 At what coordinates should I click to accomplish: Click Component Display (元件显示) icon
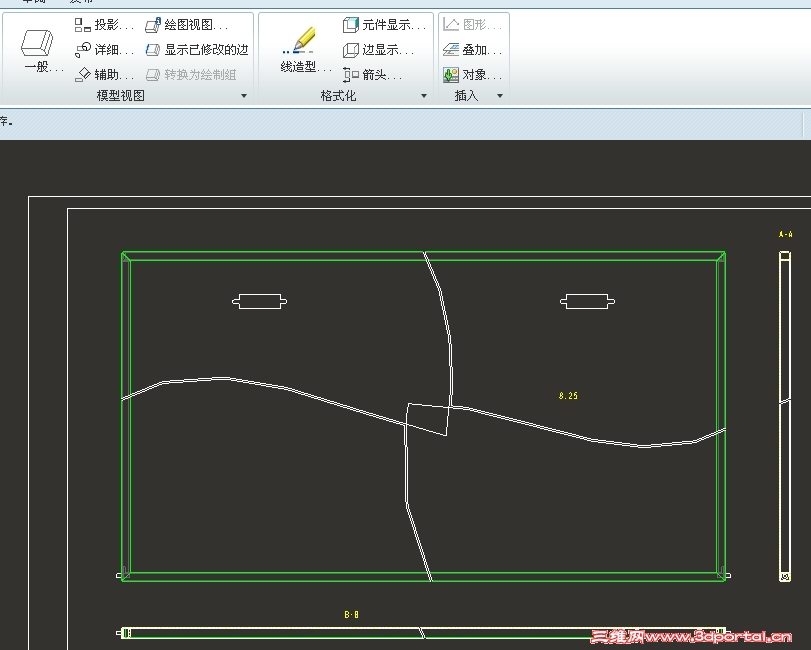click(351, 24)
